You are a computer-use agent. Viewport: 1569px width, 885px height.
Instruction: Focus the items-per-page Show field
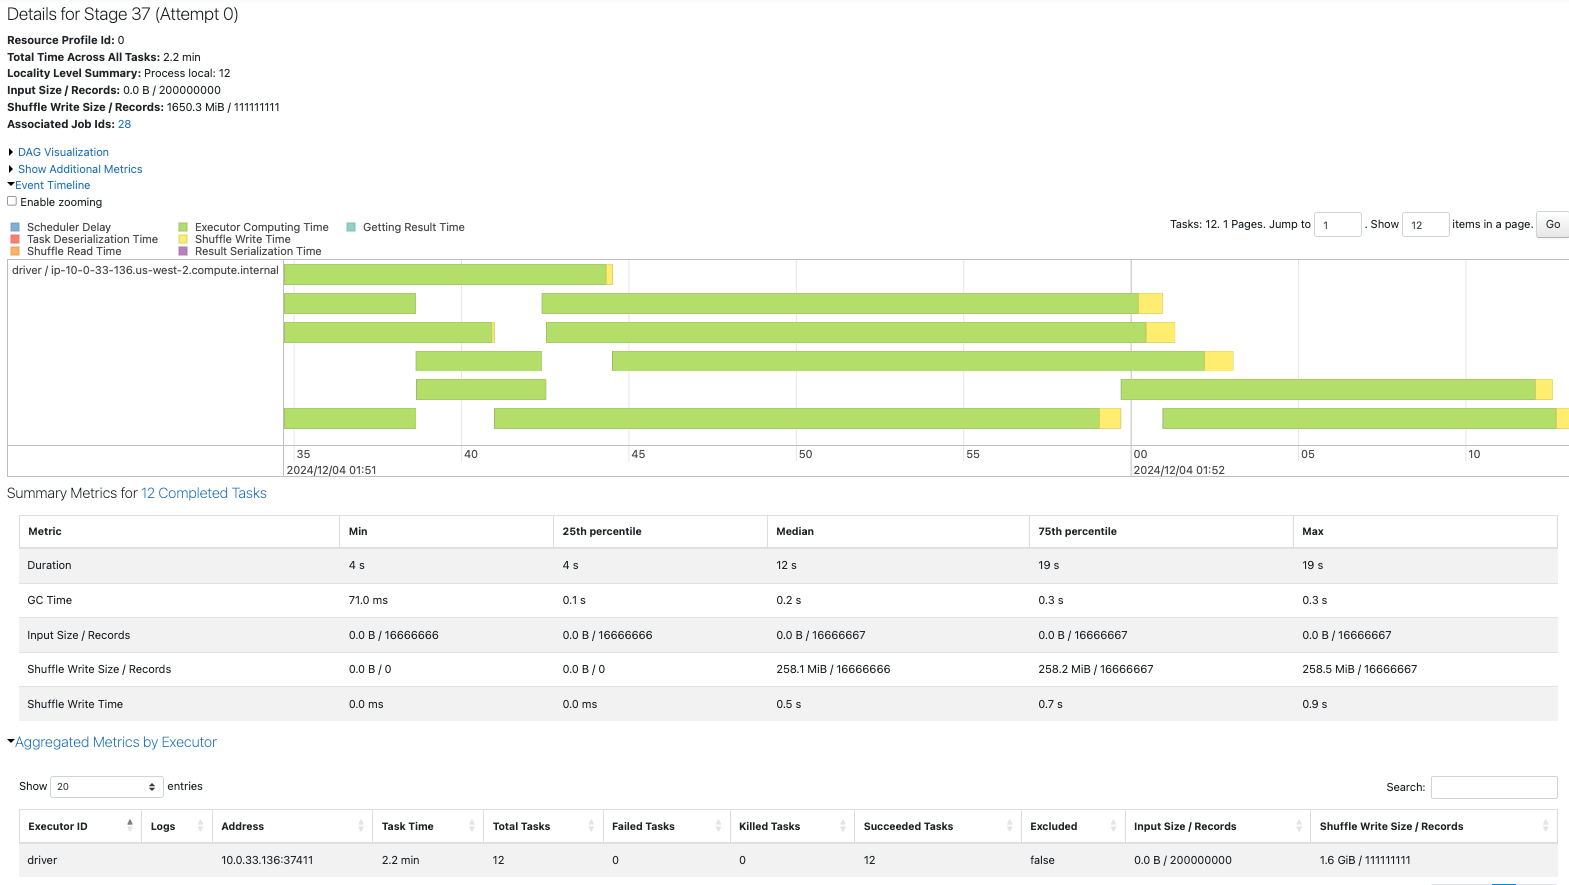1426,224
